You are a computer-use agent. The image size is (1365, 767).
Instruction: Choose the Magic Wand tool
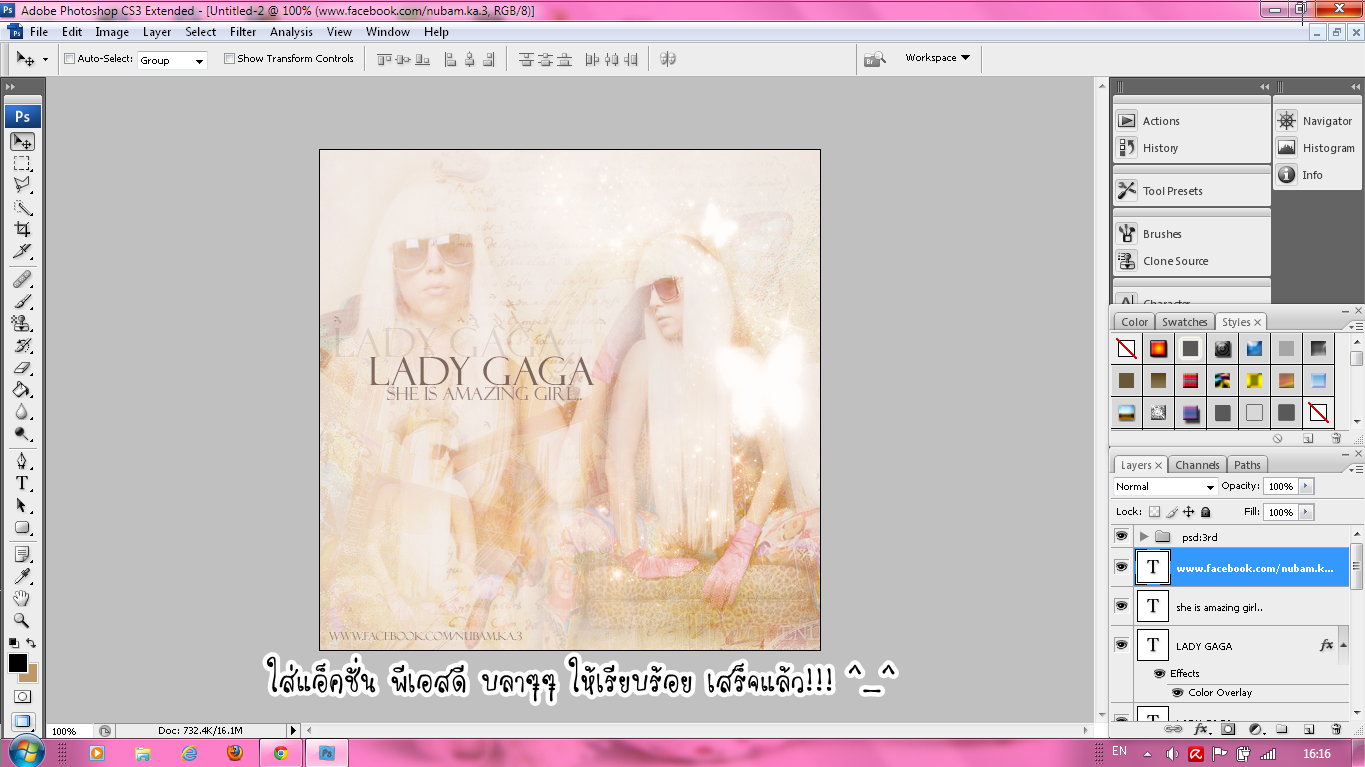pyautogui.click(x=22, y=208)
